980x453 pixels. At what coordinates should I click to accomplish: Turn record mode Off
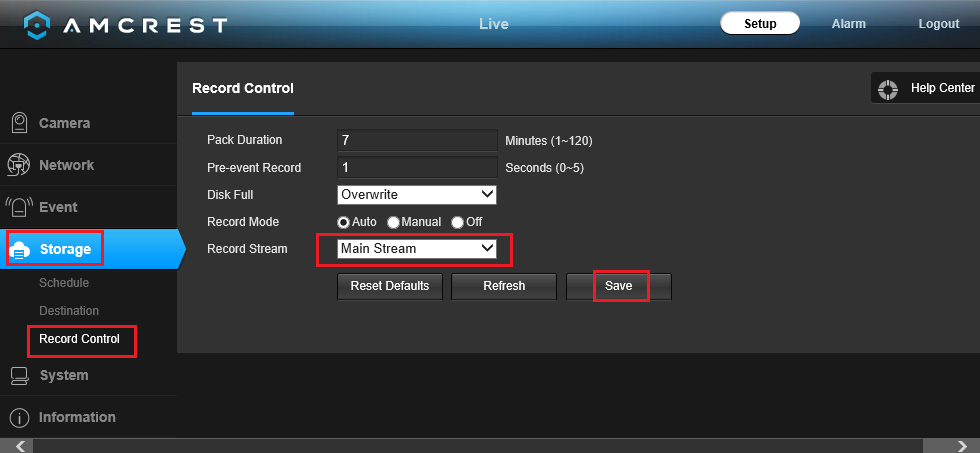458,222
